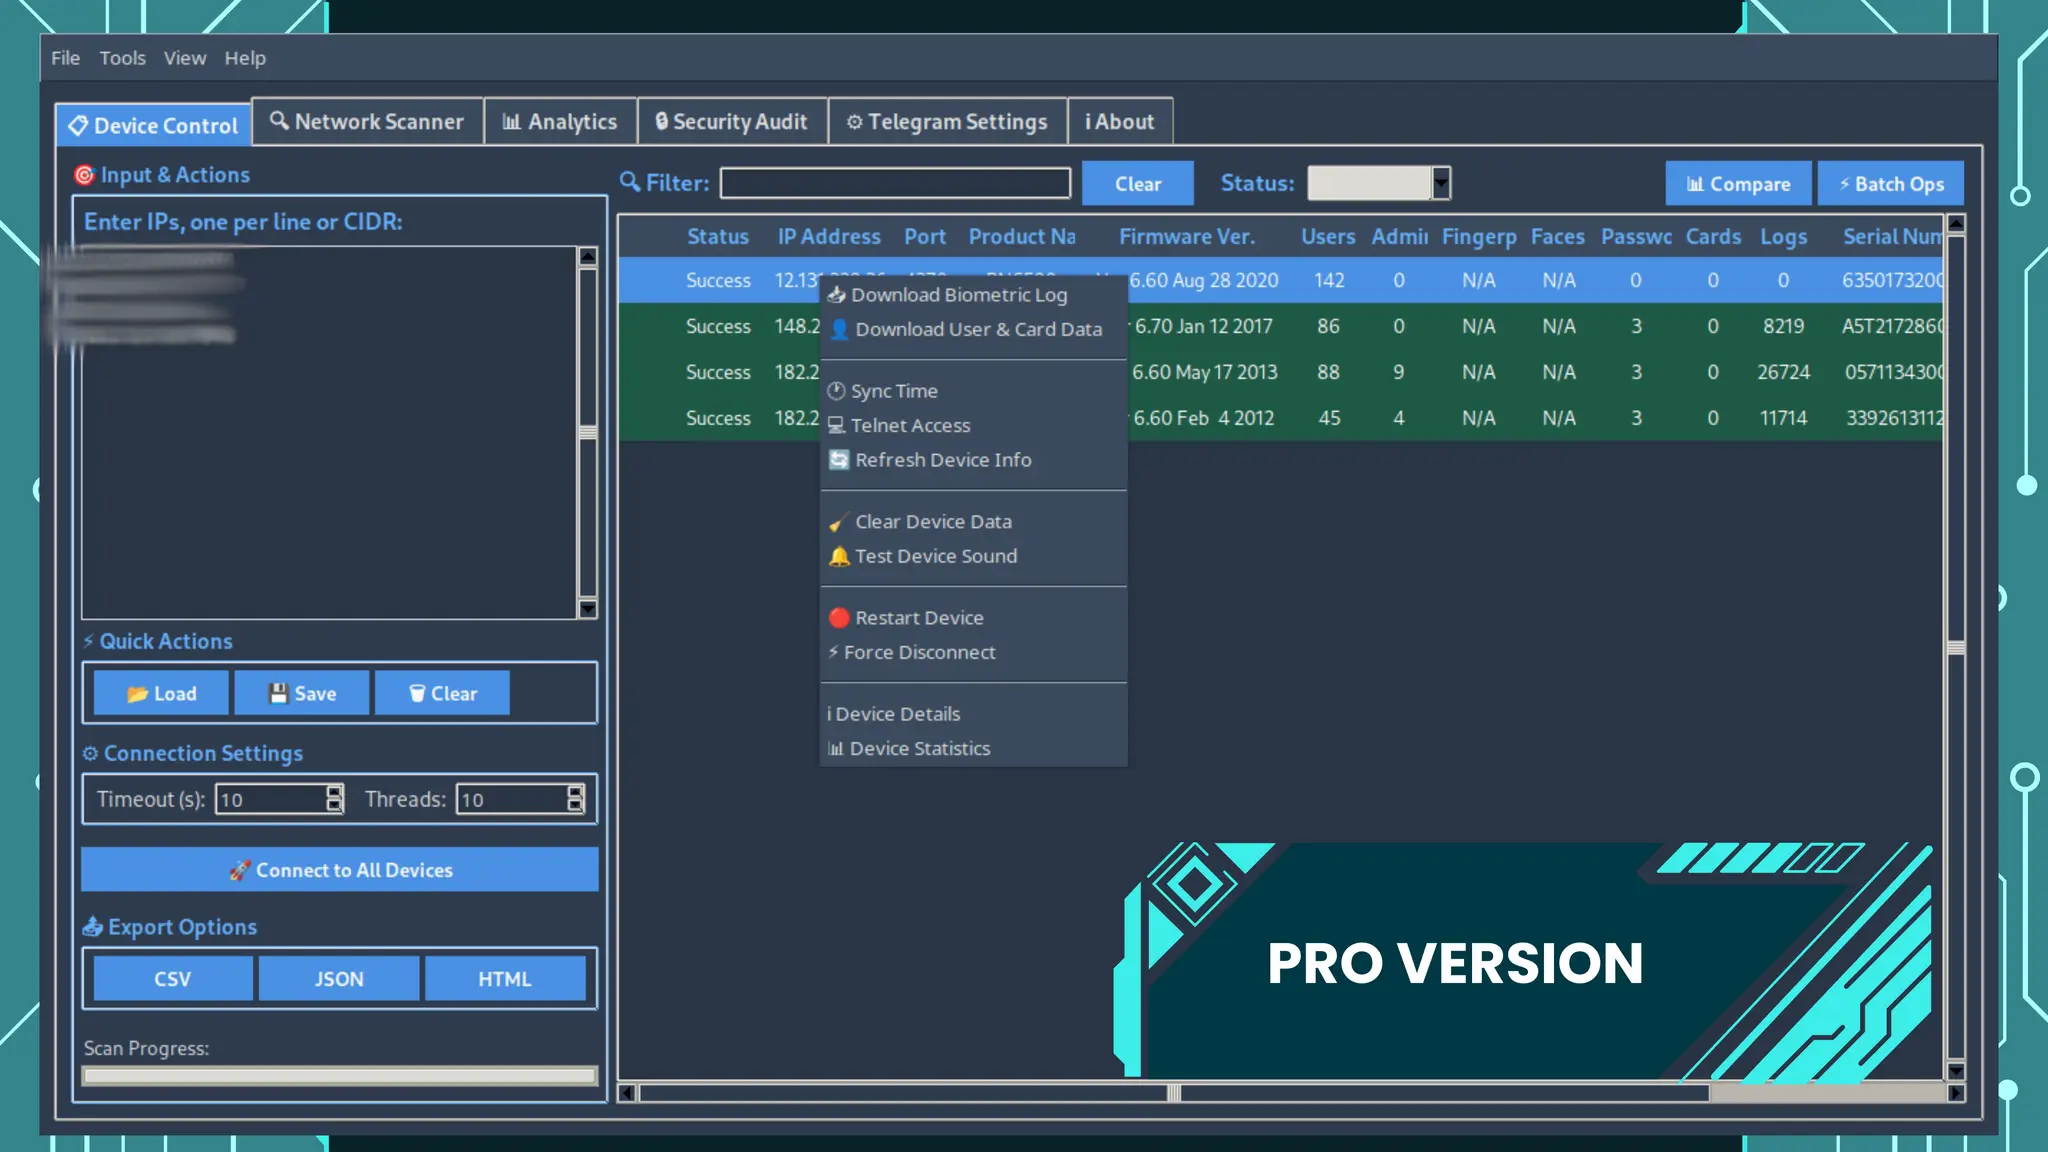This screenshot has height=1152, width=2048.
Task: Click the red Restart Device icon
Action: (839, 618)
